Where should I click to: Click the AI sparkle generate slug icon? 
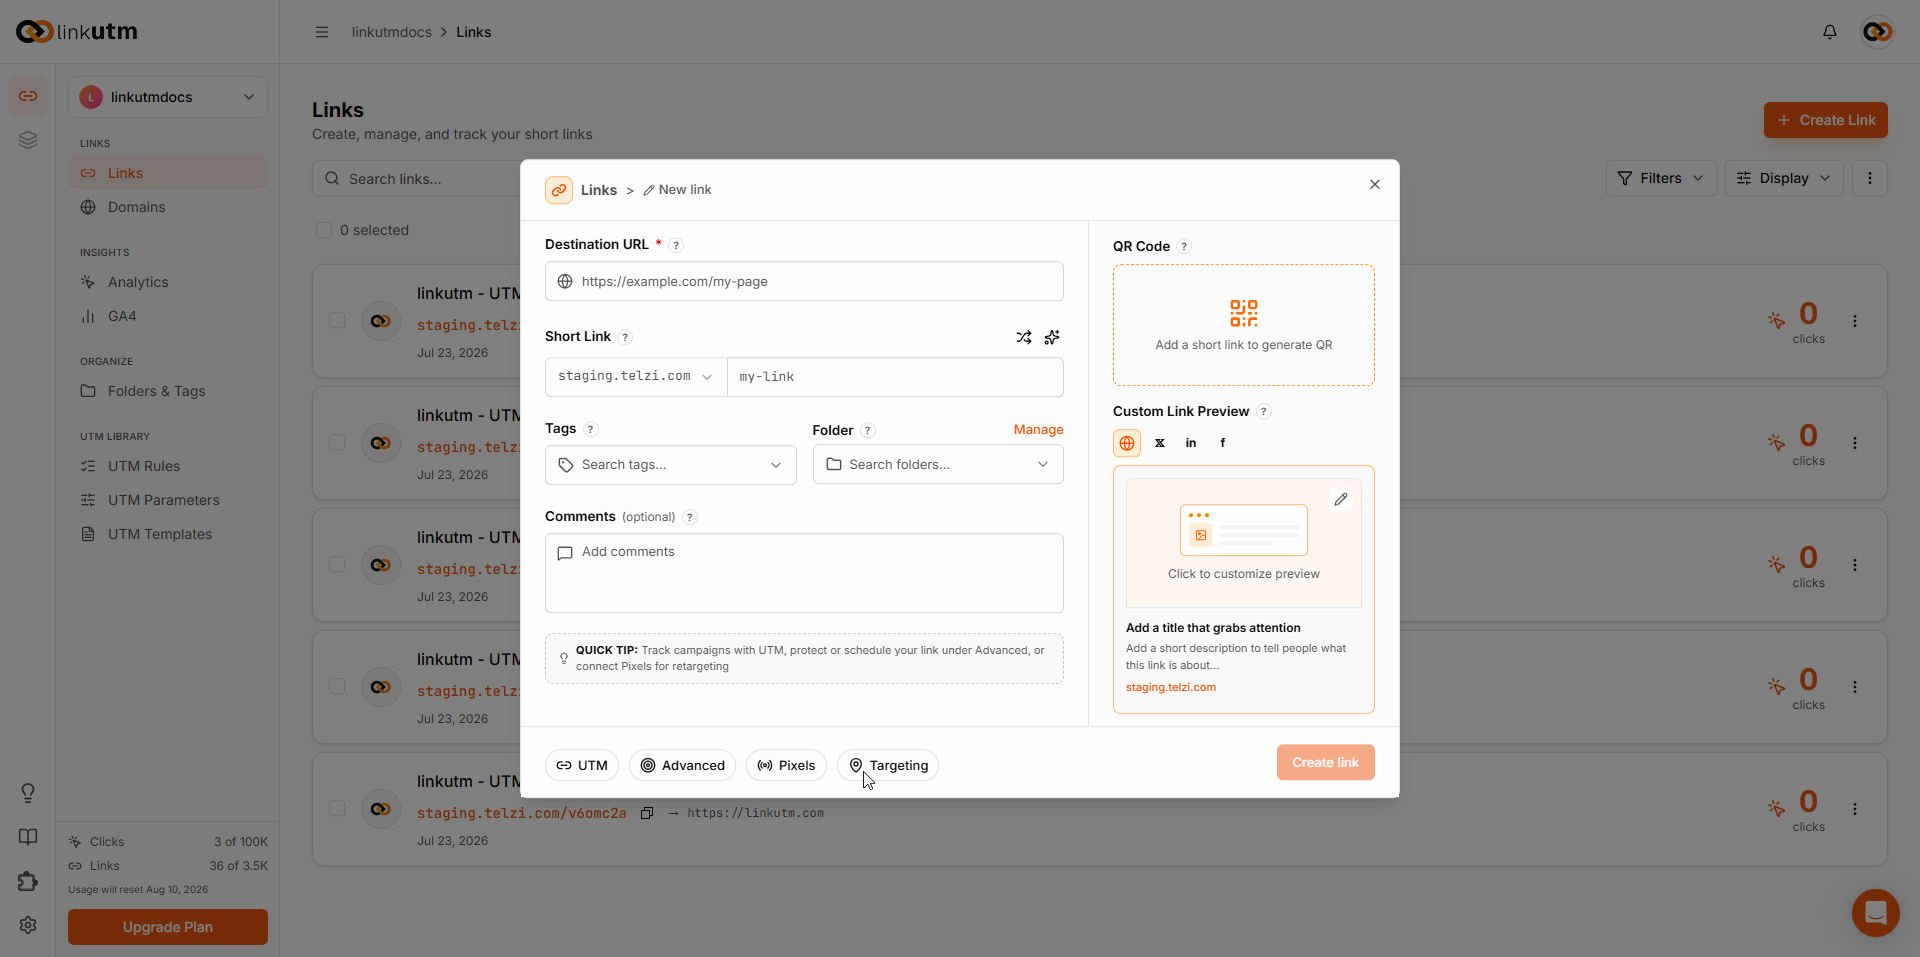pyautogui.click(x=1052, y=337)
